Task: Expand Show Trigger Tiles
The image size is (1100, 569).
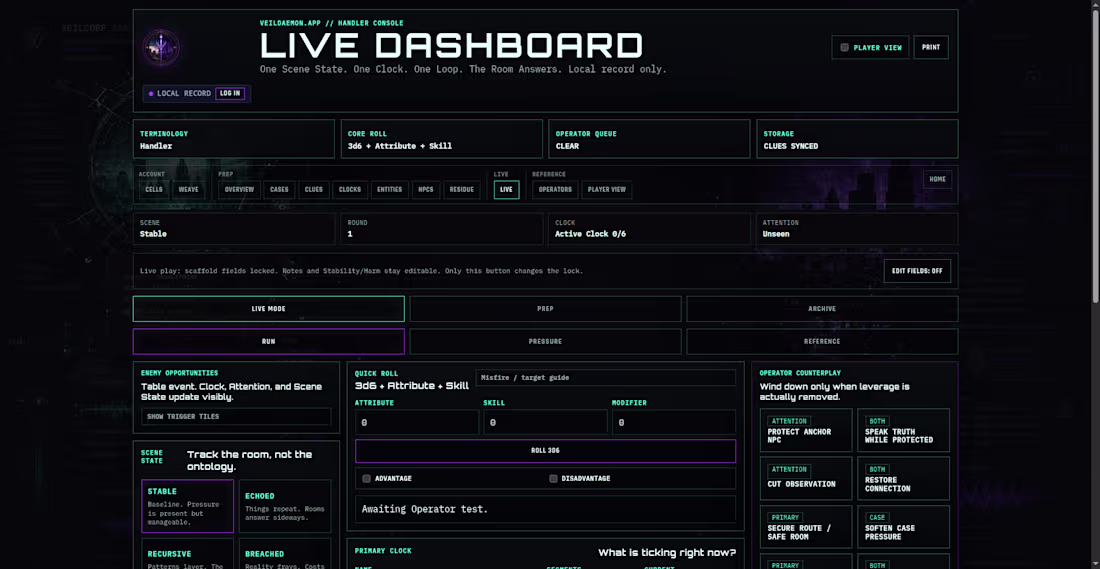Action: pos(236,417)
